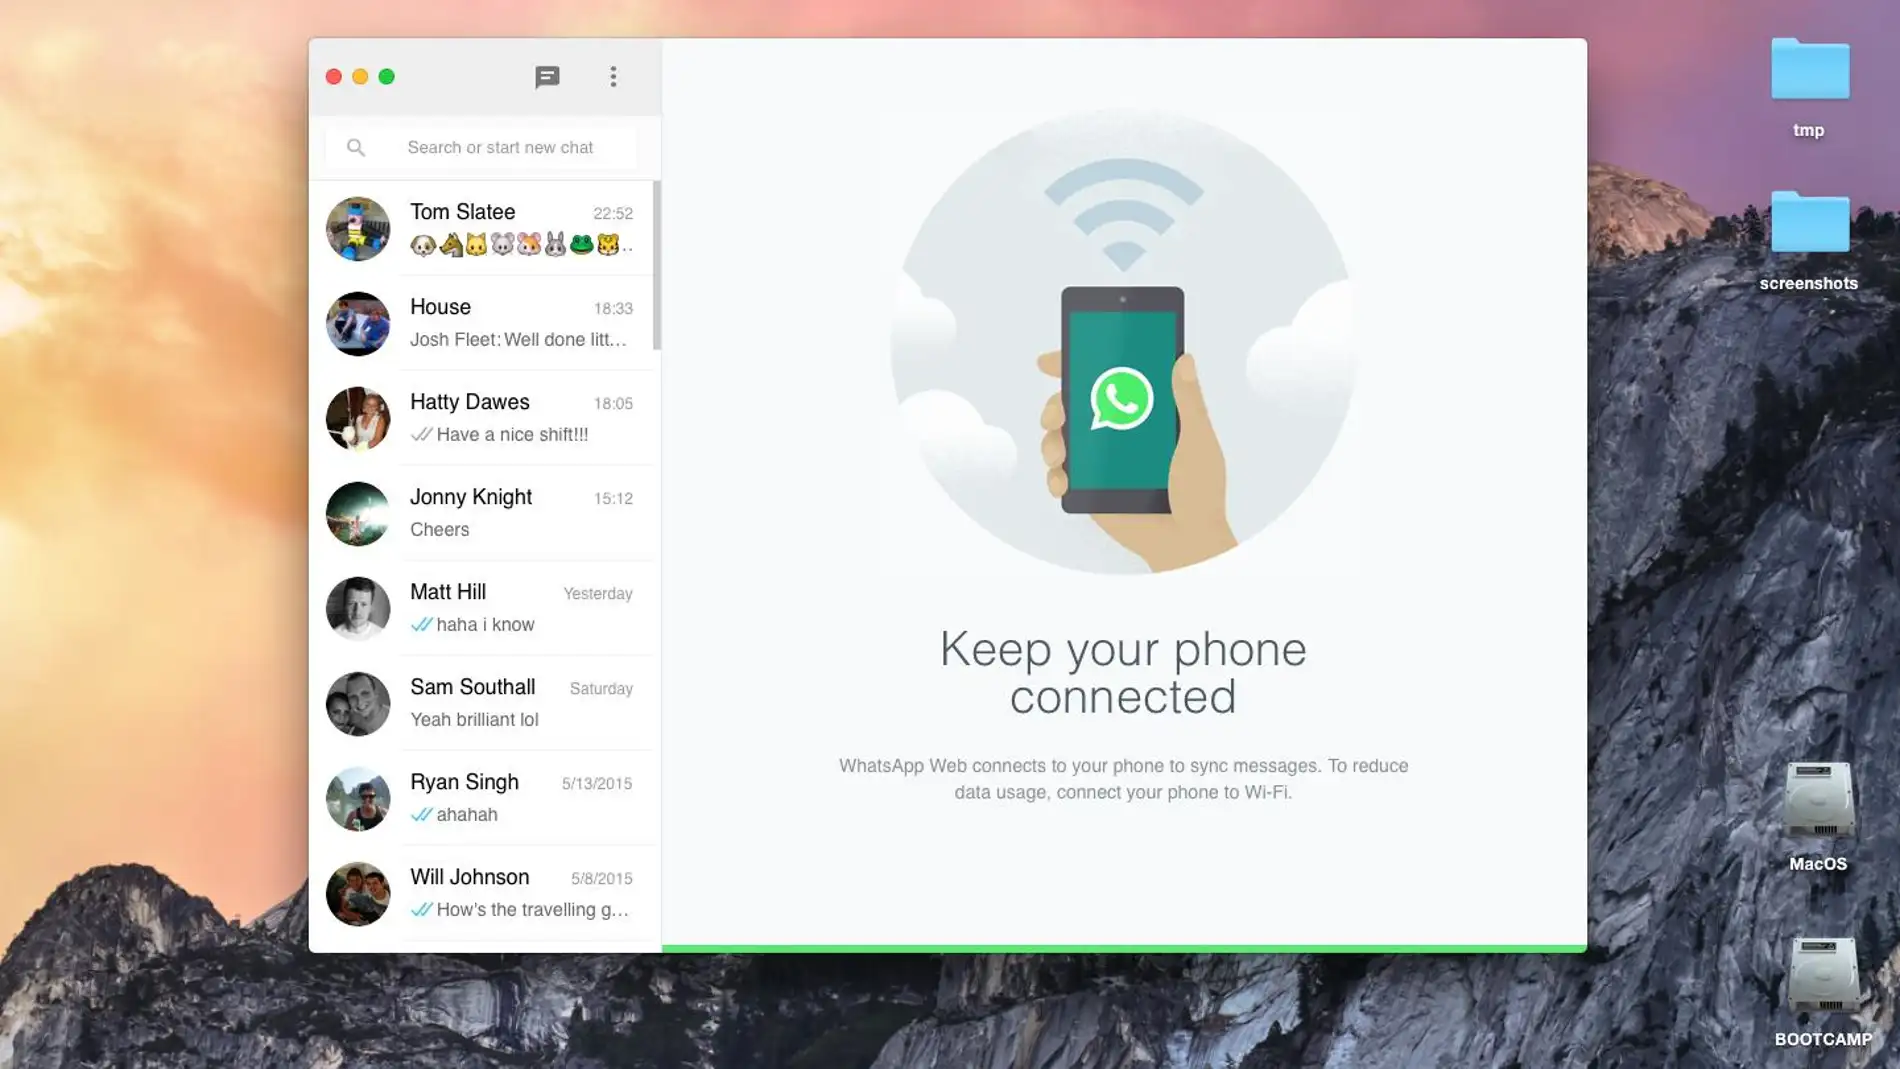Click the WhatsApp logo on the phone illustration

click(x=1122, y=399)
